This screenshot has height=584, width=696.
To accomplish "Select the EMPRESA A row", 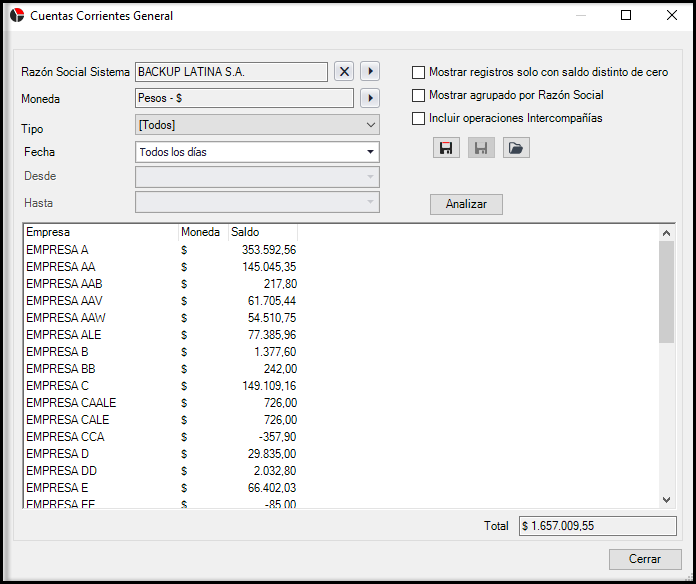I will click(161, 250).
